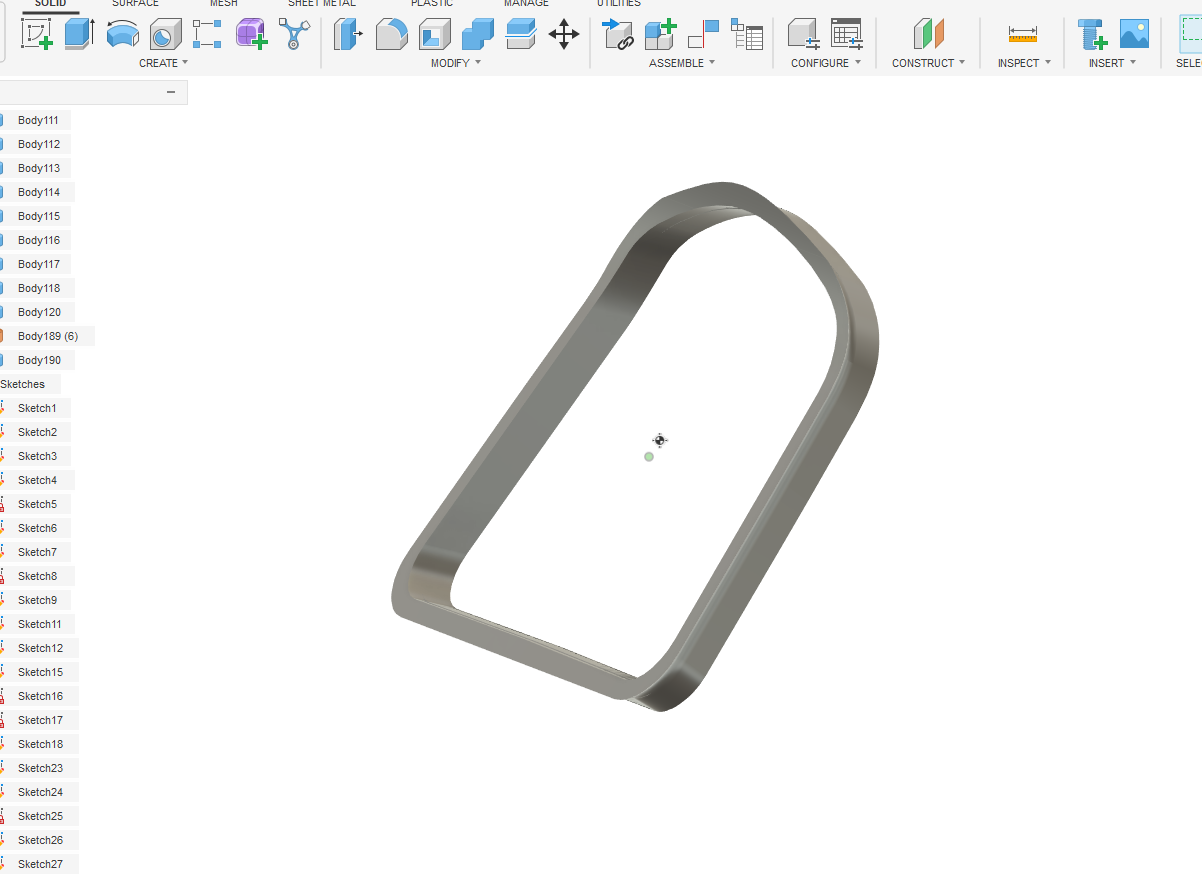Select Sketch5 in the browser
This screenshot has height=874, width=1202.
pyautogui.click(x=37, y=504)
